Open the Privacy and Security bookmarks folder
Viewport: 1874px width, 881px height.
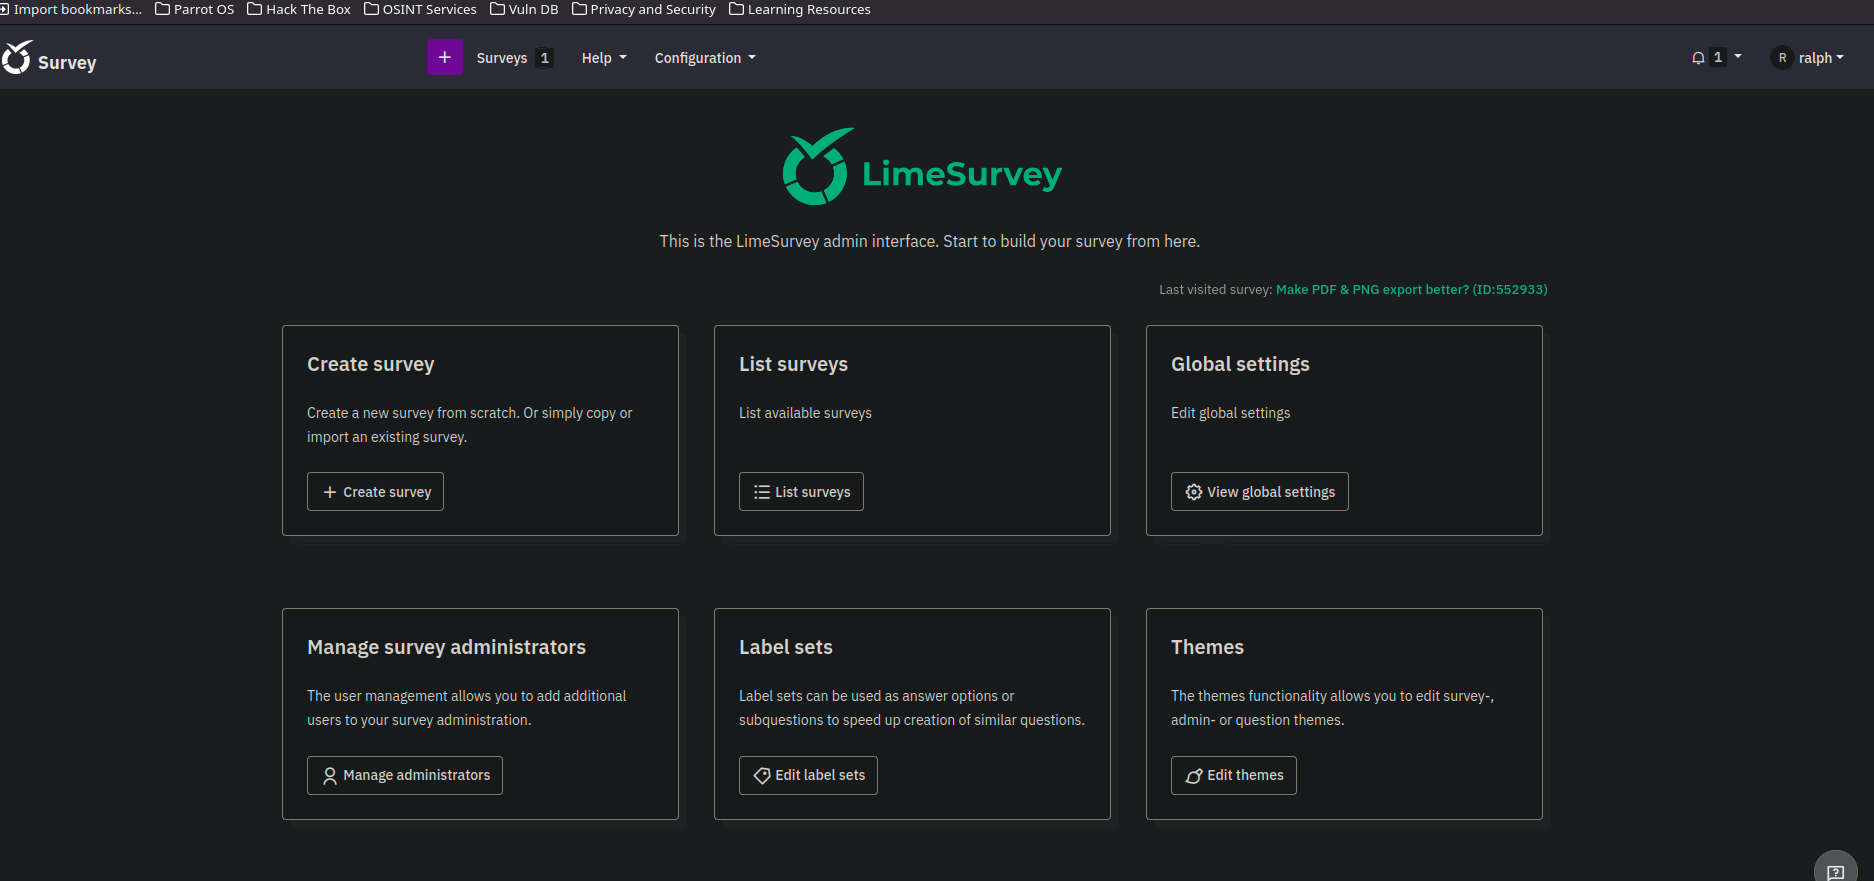pos(644,9)
